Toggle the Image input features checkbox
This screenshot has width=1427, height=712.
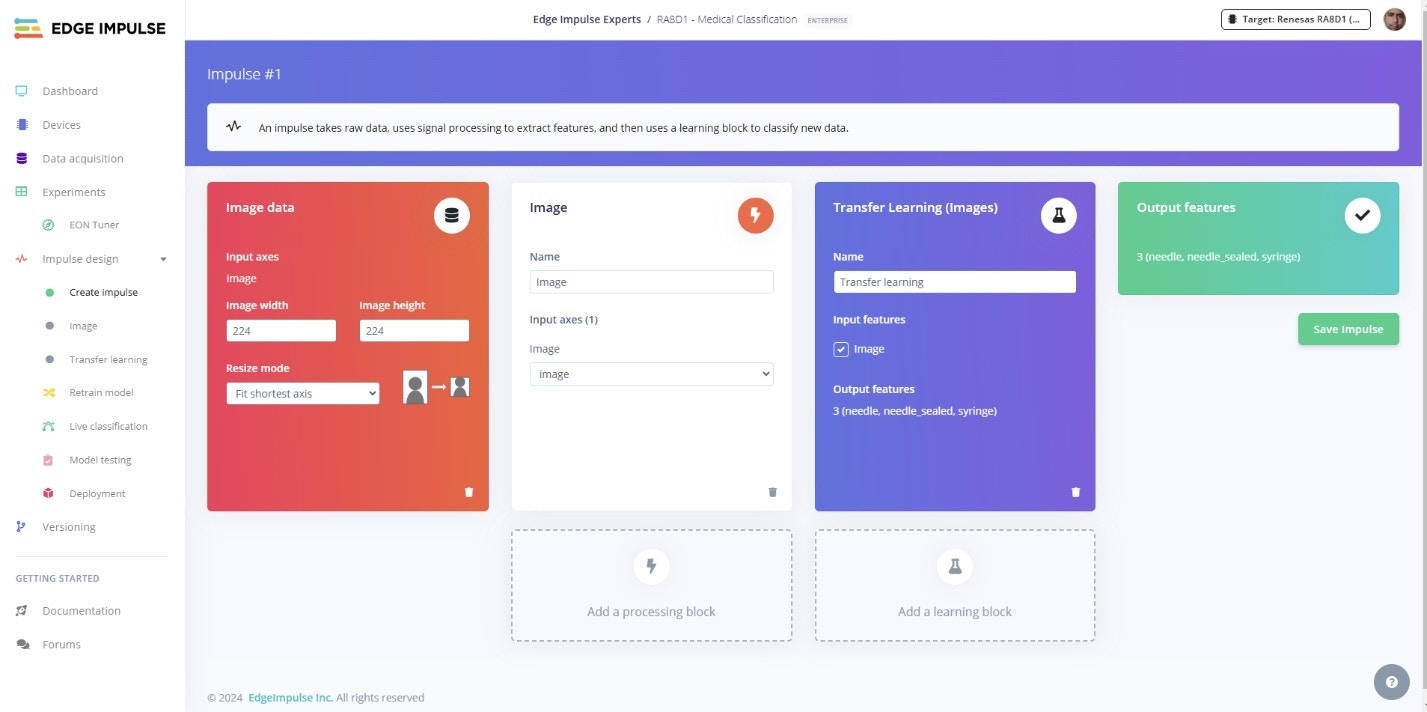[841, 349]
